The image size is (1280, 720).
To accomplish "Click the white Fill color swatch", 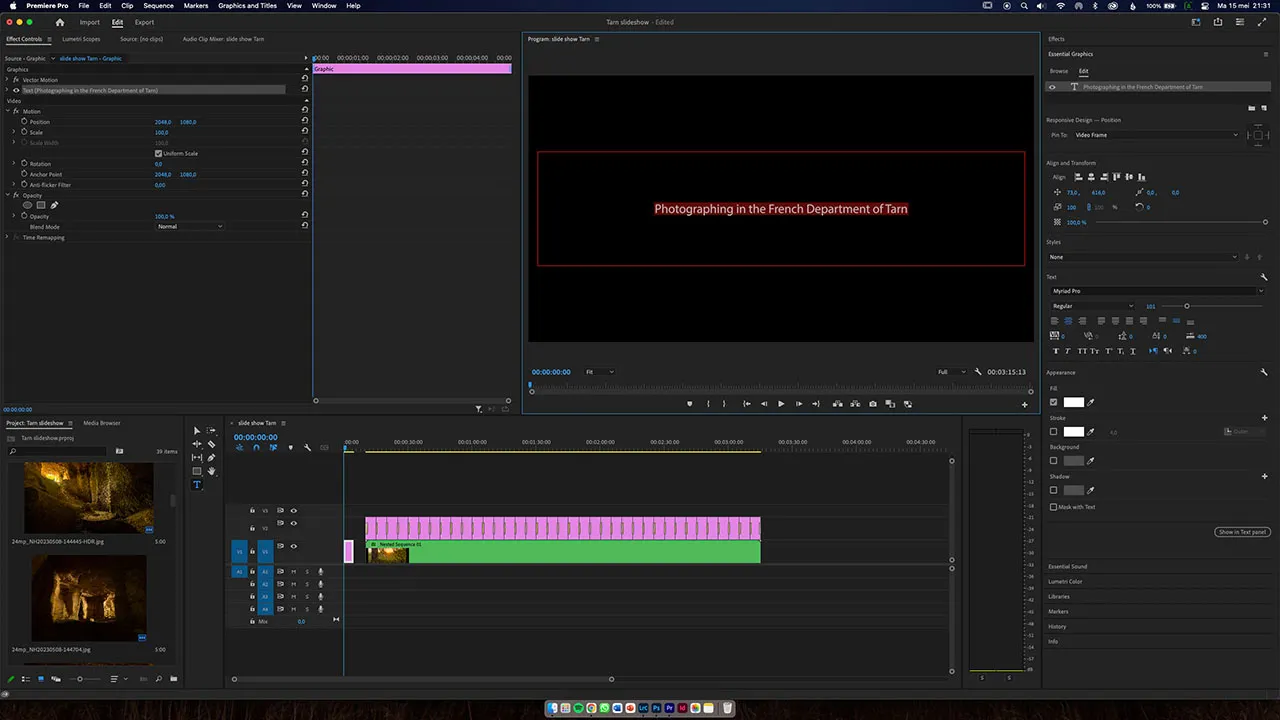I will (1073, 402).
